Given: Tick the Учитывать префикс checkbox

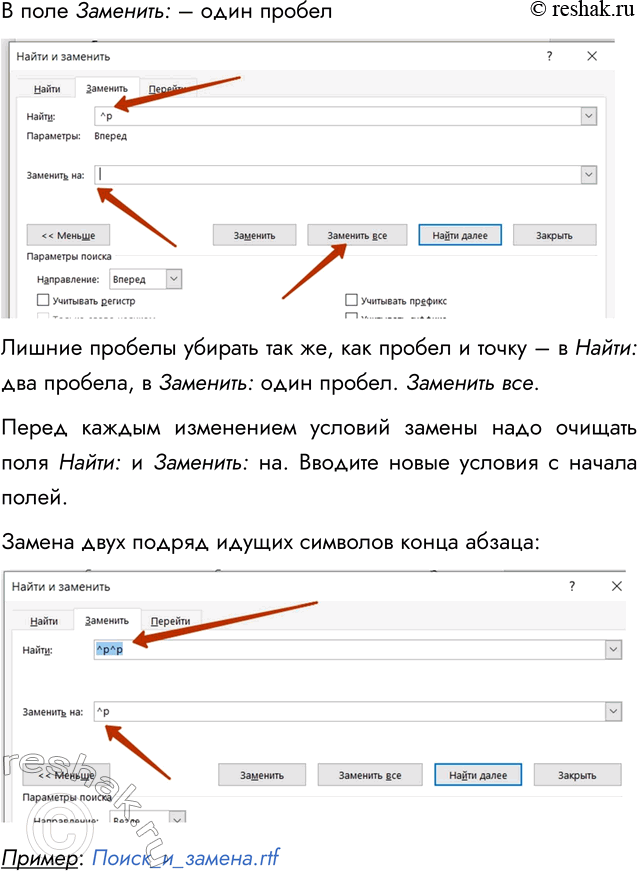Looking at the screenshot, I should click(352, 300).
